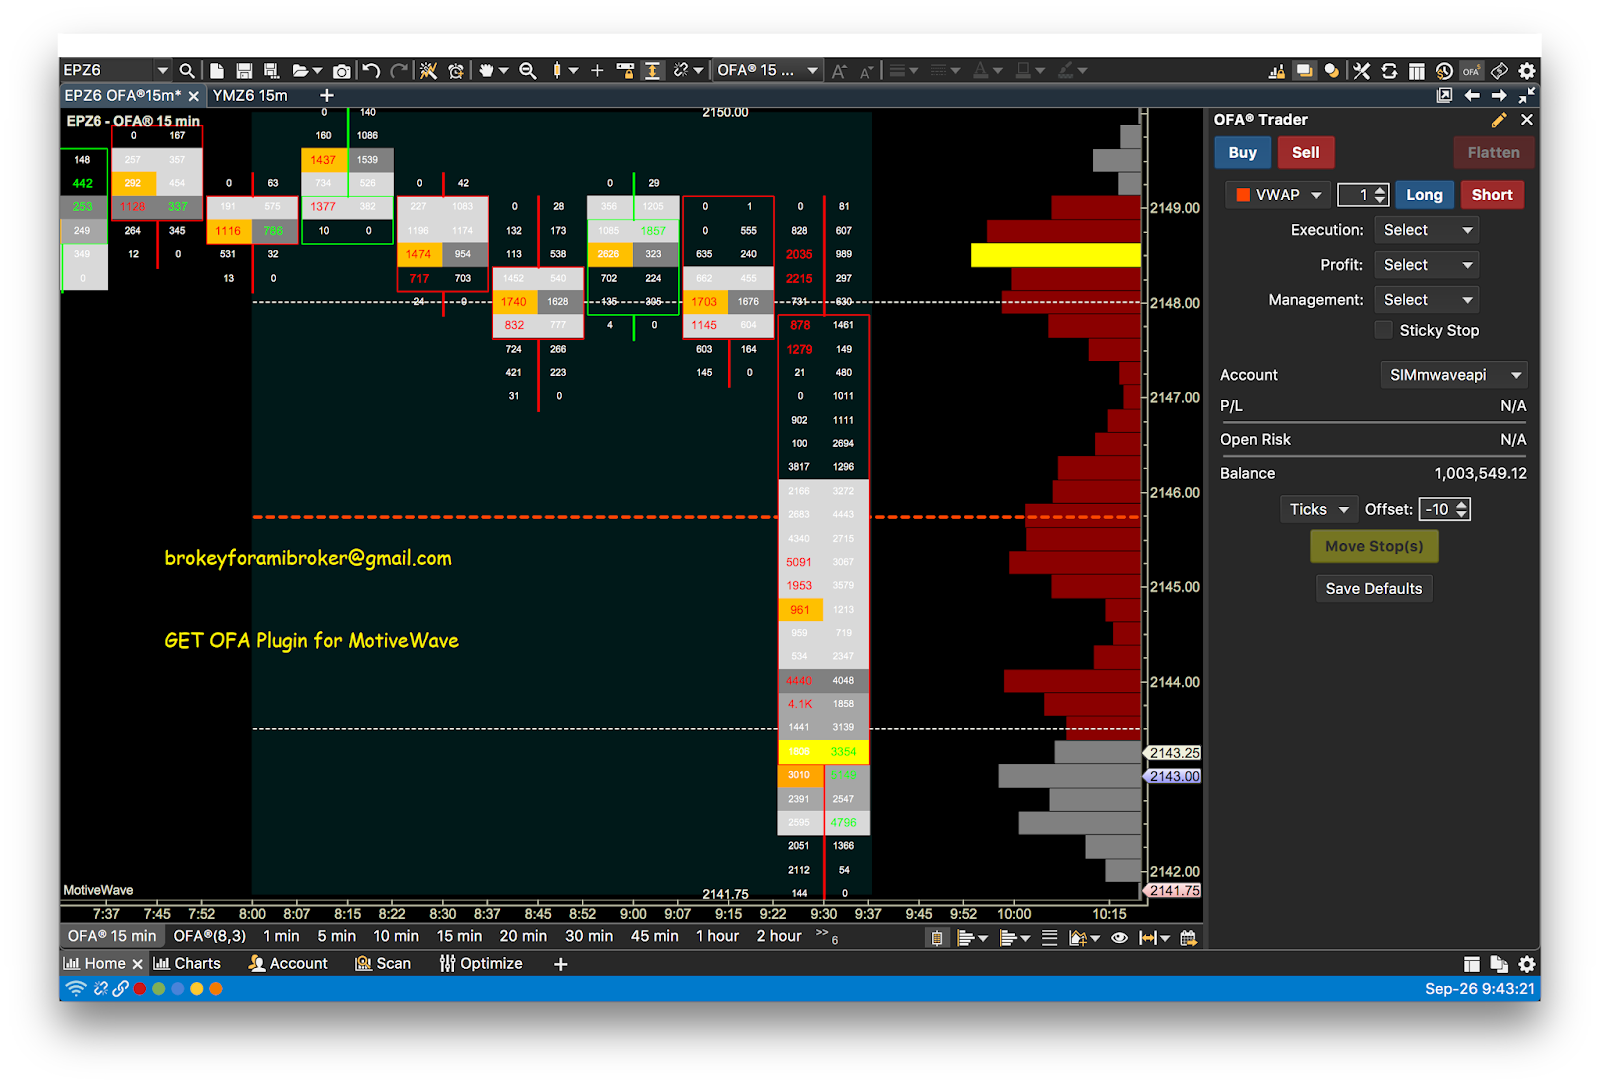Switch to the Account bottom tab
This screenshot has height=1086, width=1600.
(x=288, y=963)
